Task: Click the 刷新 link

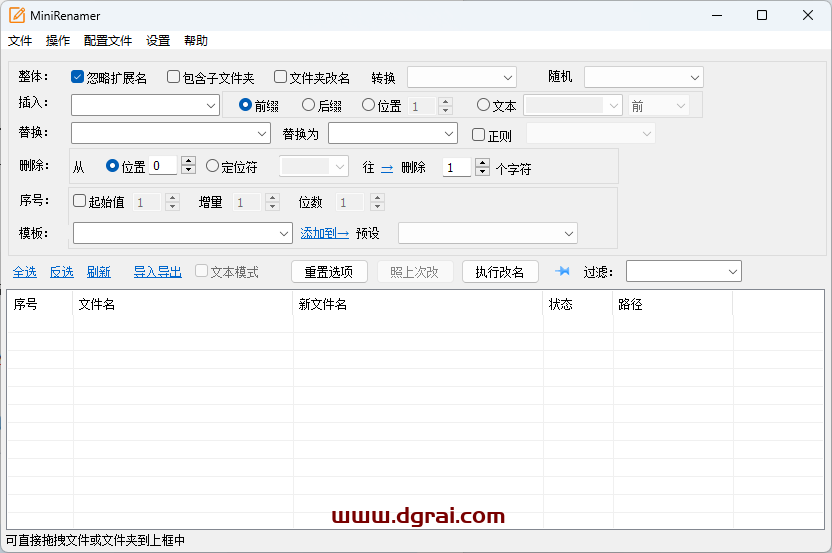Action: [99, 272]
